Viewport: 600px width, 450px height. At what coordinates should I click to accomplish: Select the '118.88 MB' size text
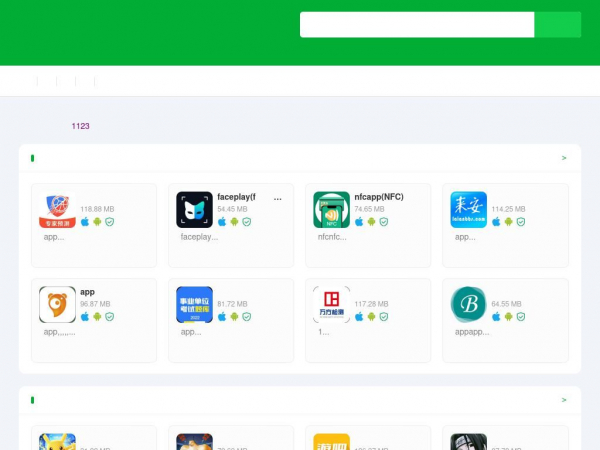coord(97,209)
